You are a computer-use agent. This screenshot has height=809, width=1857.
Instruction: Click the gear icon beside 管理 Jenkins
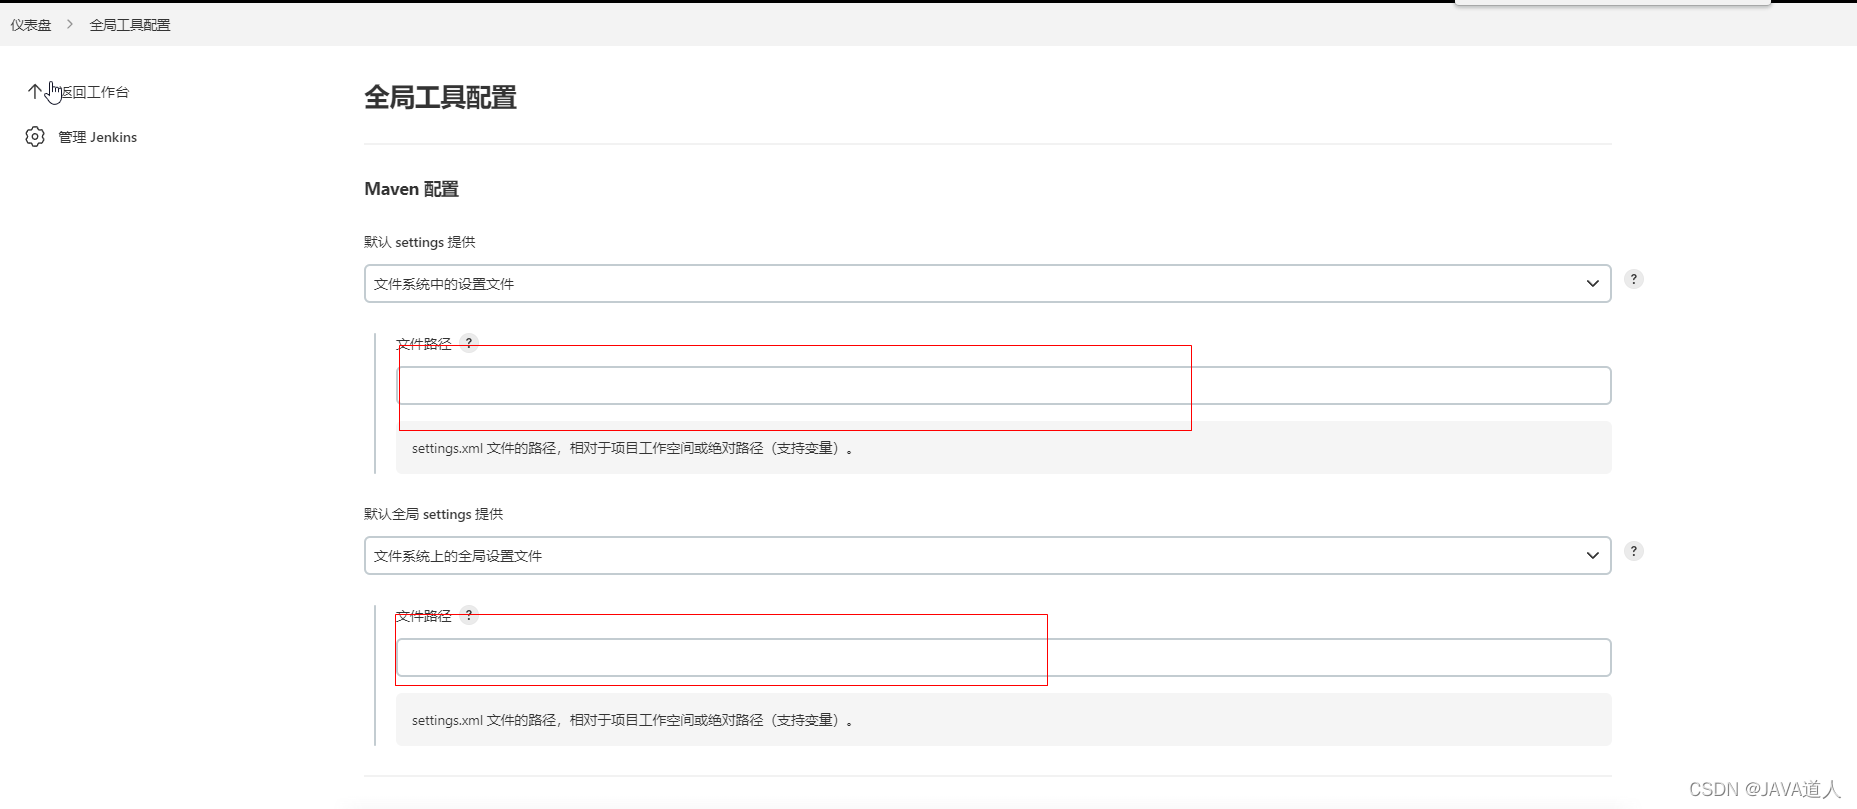click(x=35, y=137)
